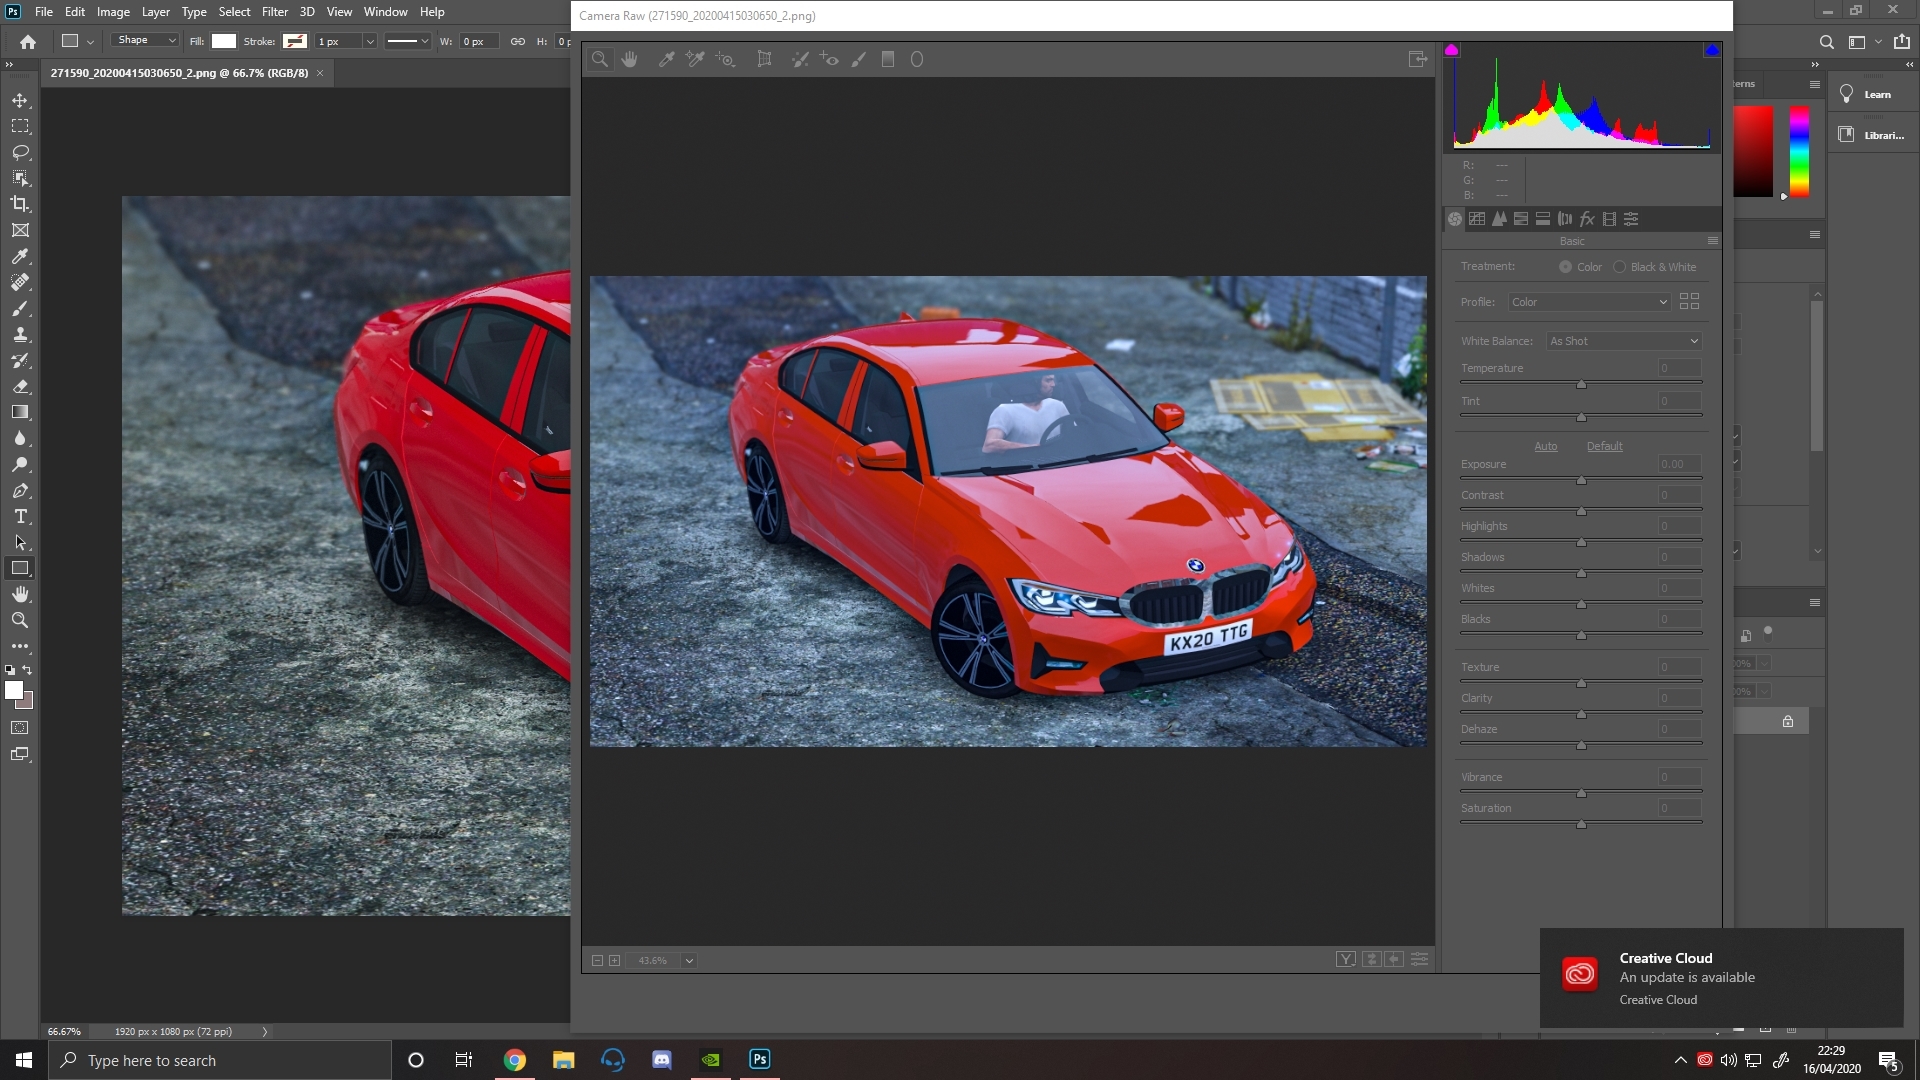
Task: Open the Layer menu
Action: pos(155,12)
